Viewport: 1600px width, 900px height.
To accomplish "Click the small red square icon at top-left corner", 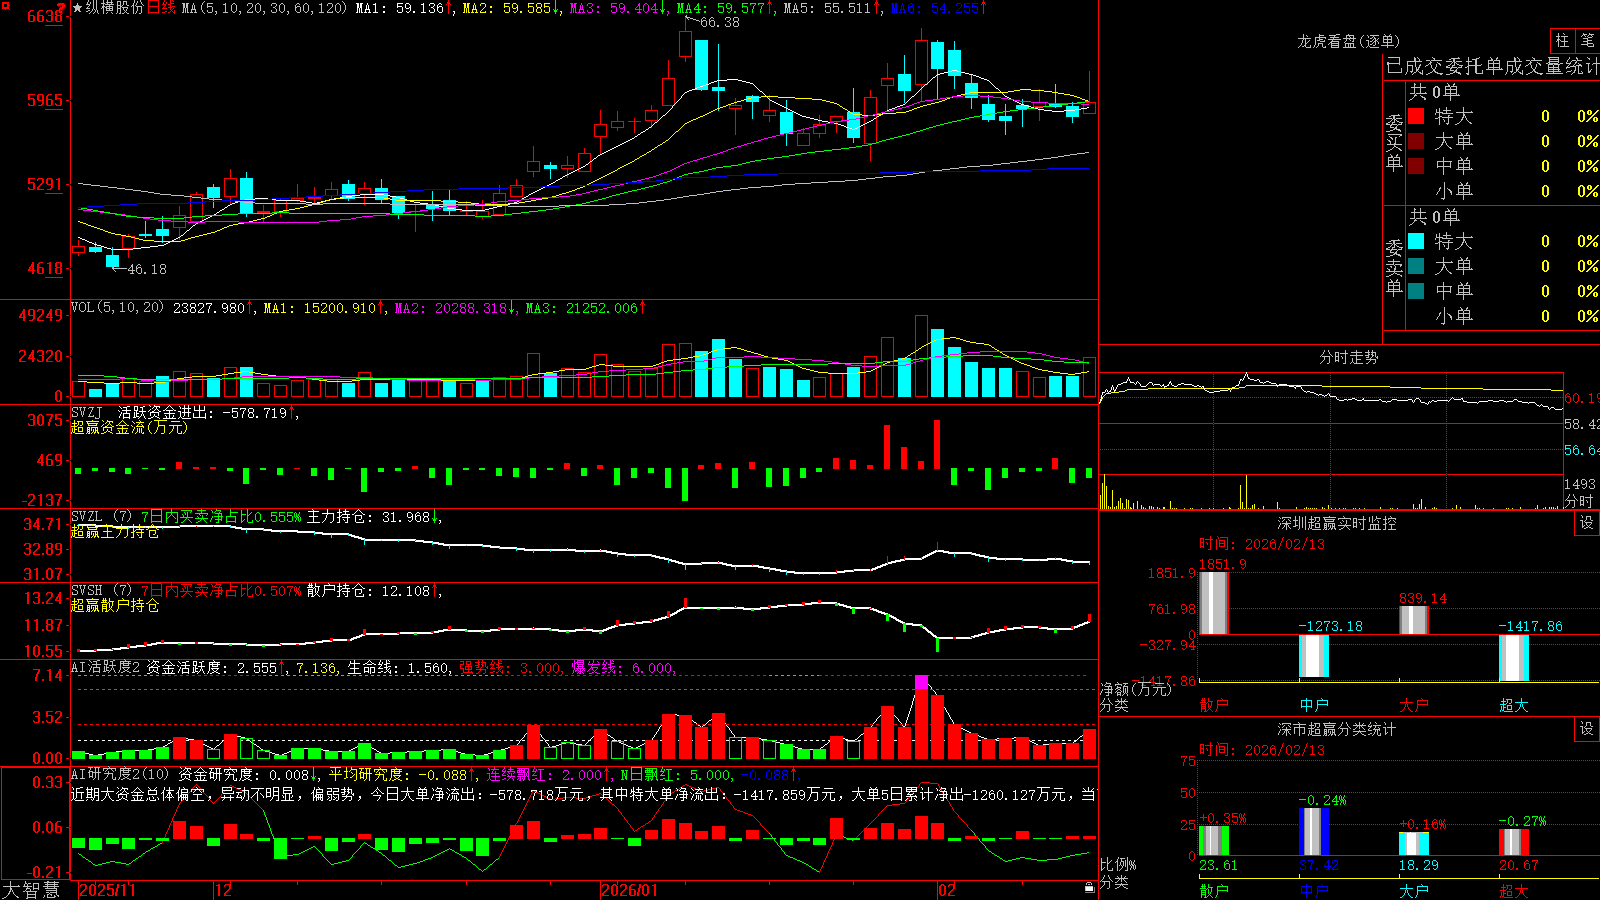I will [6, 6].
